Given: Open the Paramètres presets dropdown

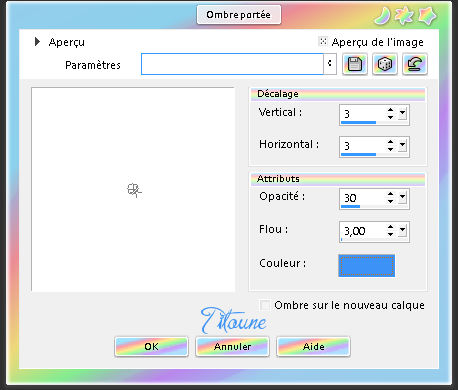Looking at the screenshot, I should click(x=330, y=64).
